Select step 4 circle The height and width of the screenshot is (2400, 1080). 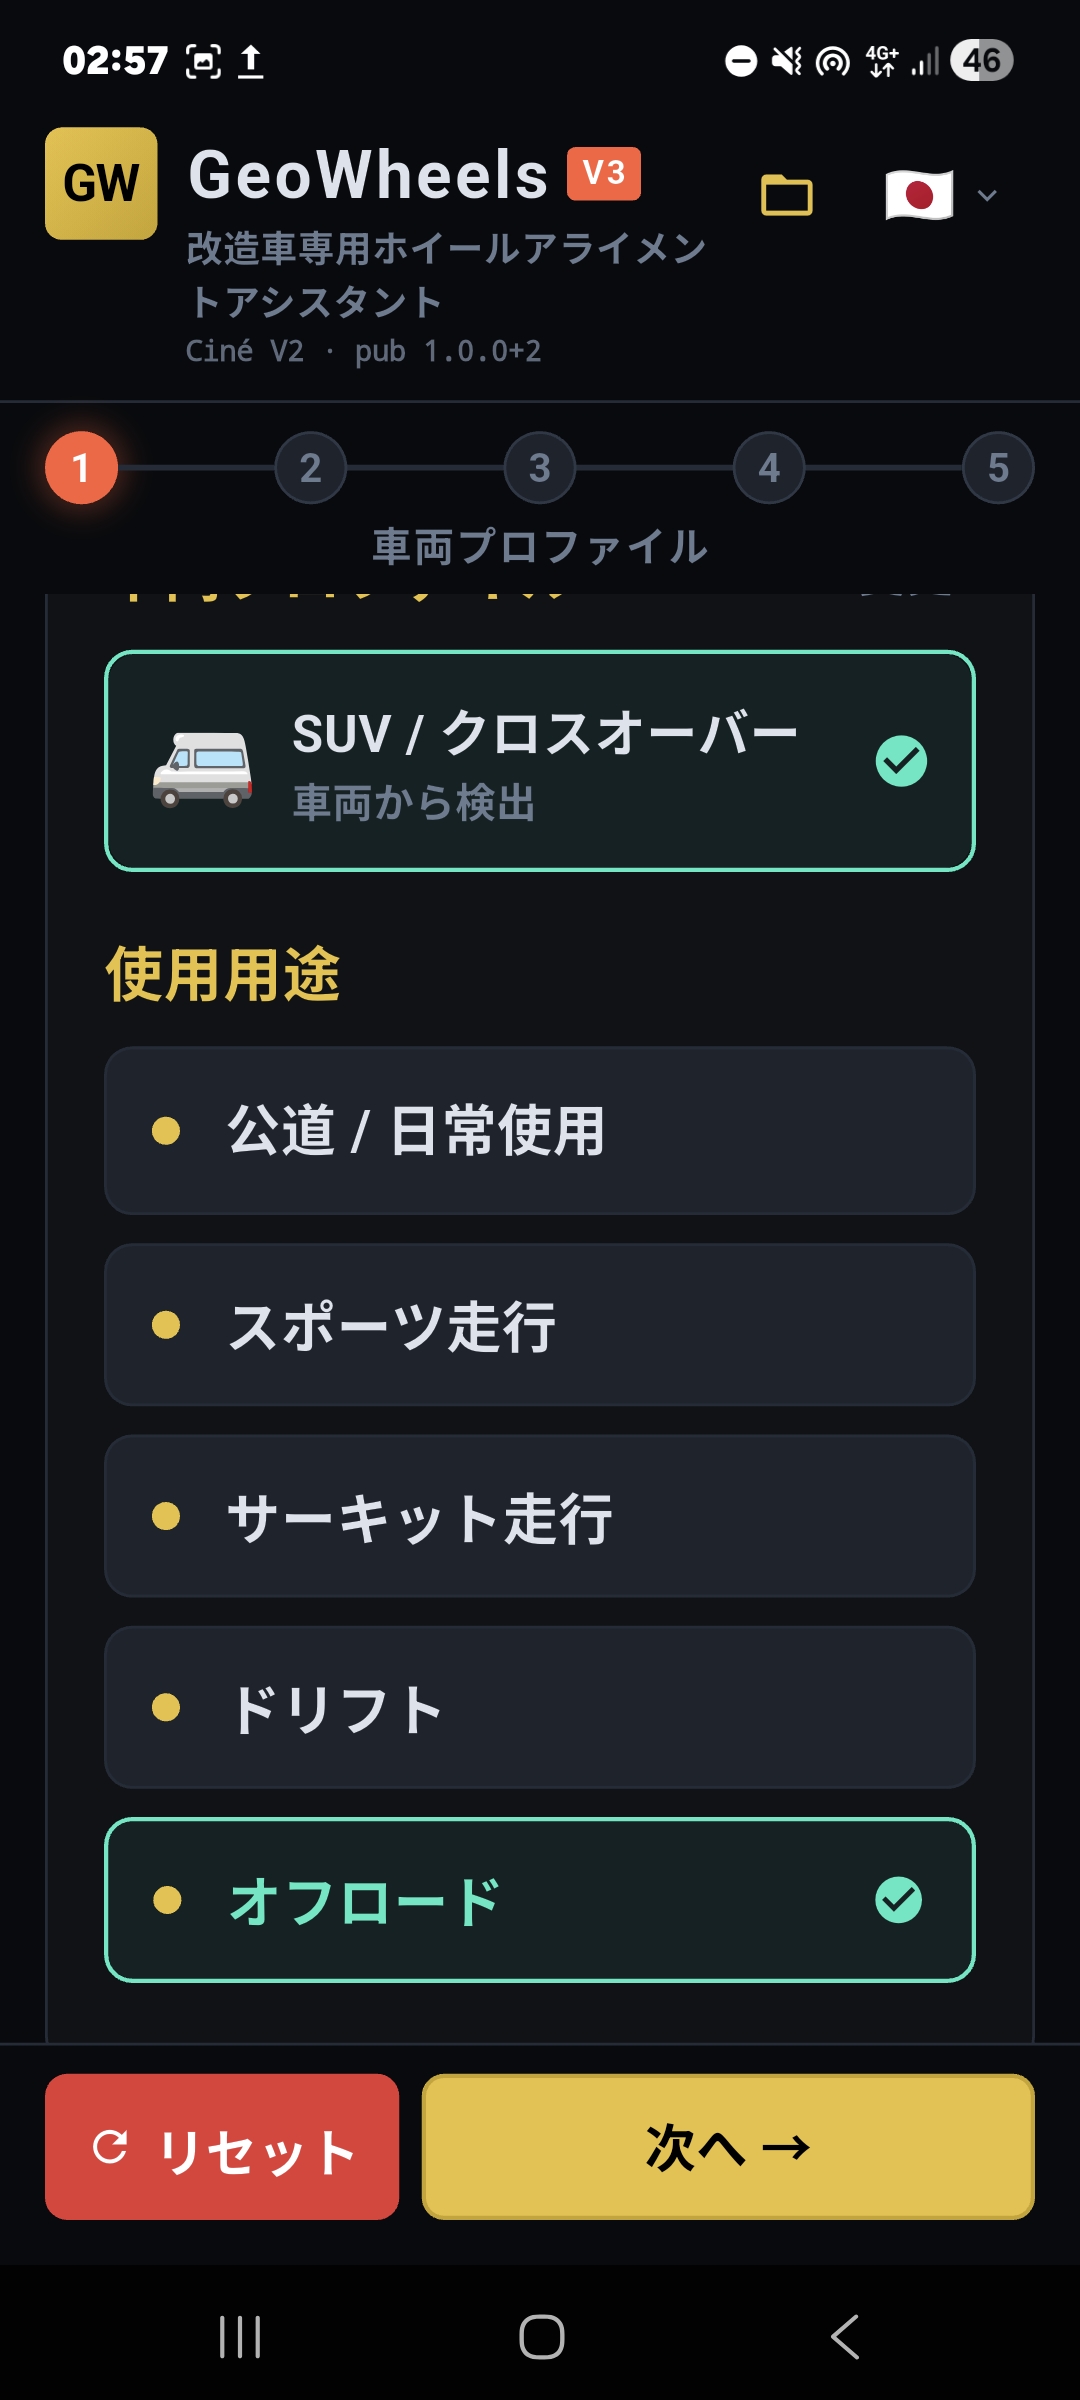click(769, 468)
